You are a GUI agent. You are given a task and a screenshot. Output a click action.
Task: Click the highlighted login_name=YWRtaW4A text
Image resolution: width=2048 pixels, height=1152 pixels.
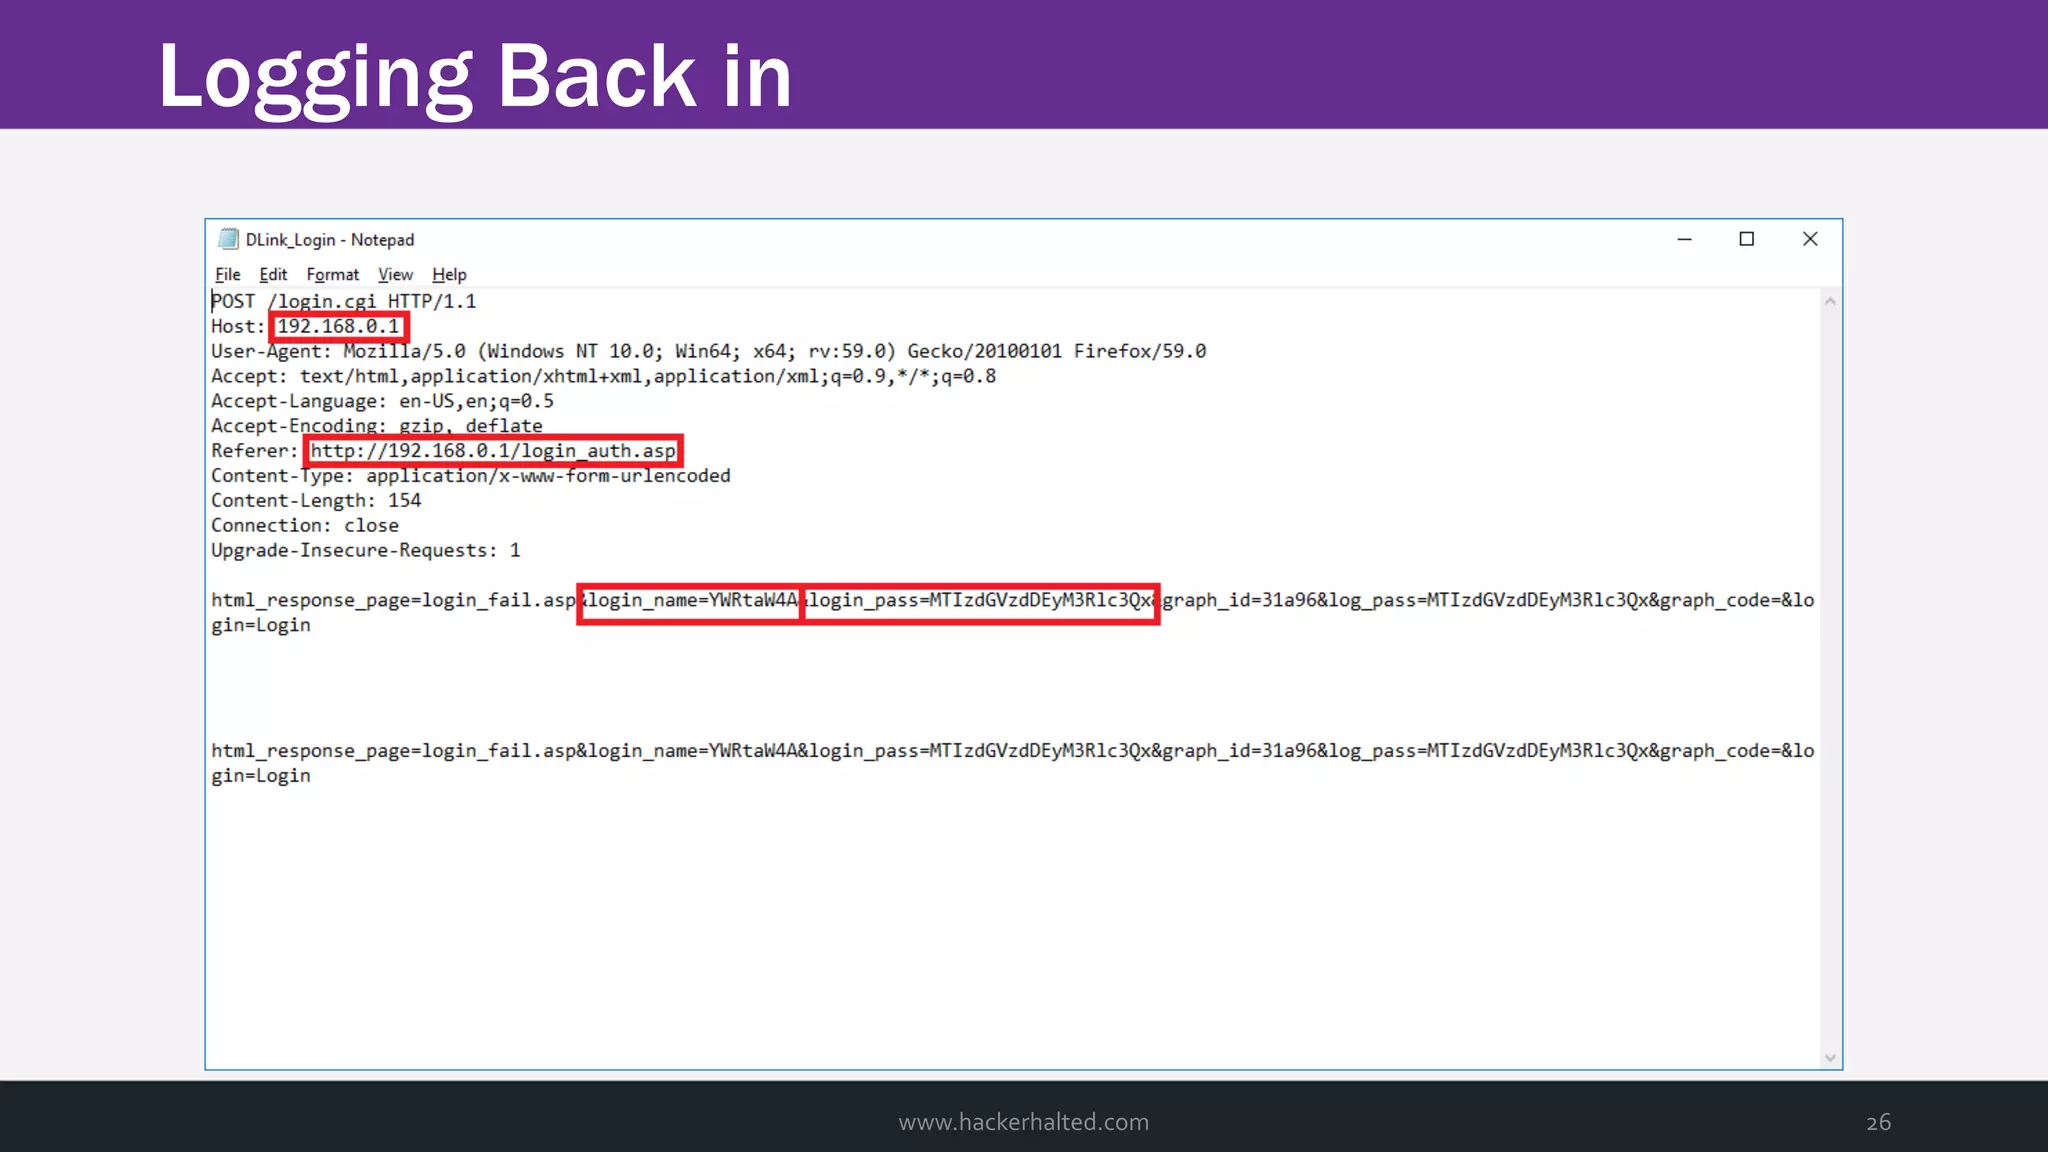click(690, 601)
